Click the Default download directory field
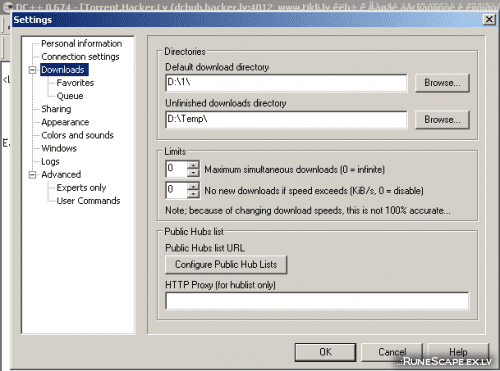500x371 pixels. [286, 83]
